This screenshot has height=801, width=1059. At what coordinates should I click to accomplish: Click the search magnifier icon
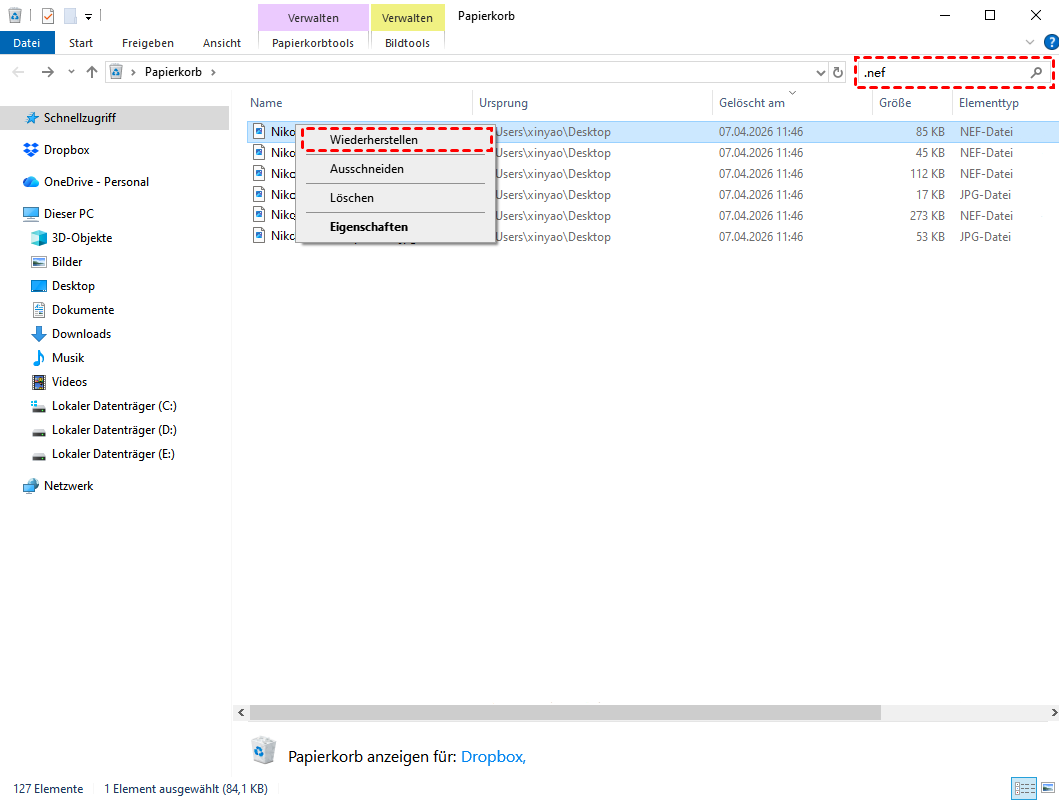point(1037,73)
